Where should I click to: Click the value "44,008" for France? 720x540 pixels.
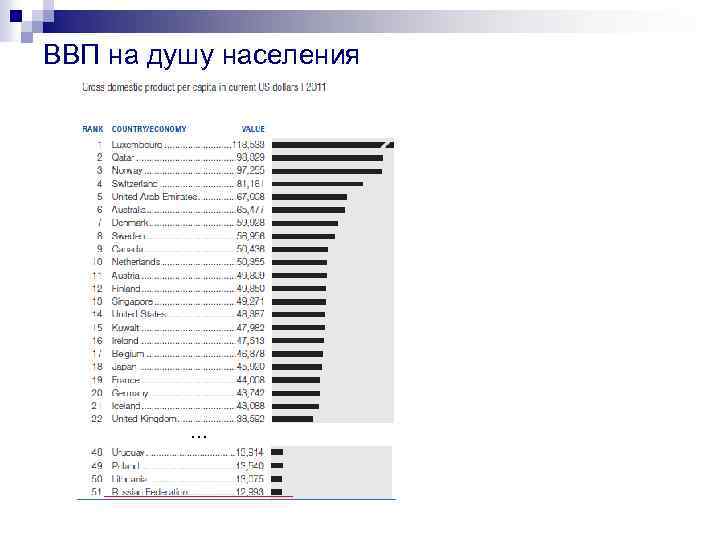coord(250,380)
